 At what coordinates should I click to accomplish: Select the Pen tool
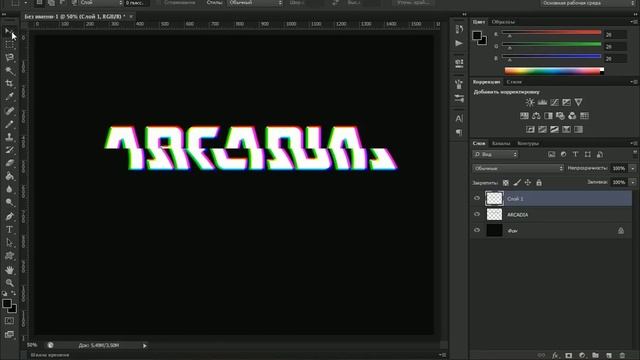click(9, 216)
